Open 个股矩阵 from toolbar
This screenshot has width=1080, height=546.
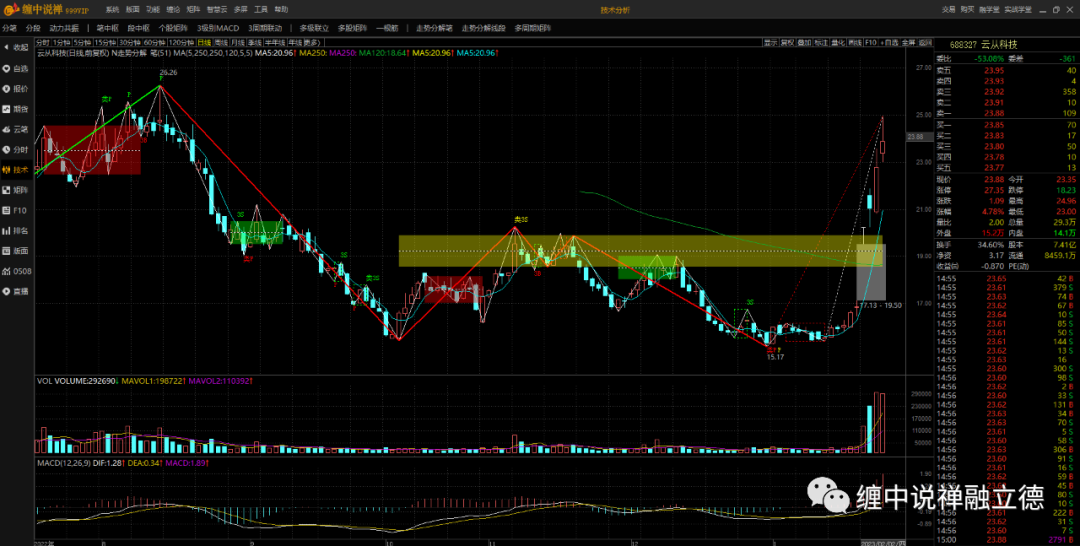click(173, 28)
